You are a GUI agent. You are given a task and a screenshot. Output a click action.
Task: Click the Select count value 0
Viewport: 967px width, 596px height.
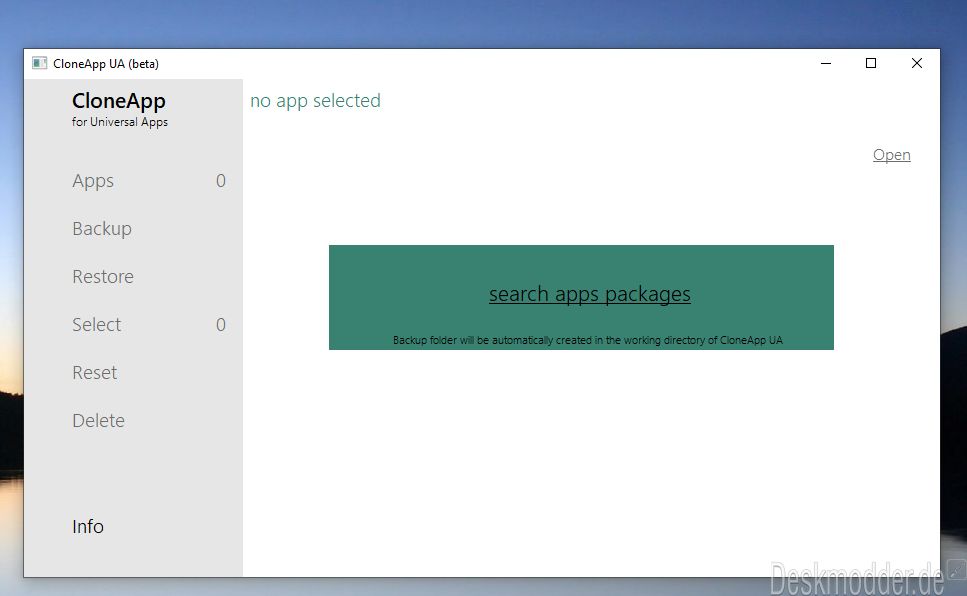[x=221, y=325]
